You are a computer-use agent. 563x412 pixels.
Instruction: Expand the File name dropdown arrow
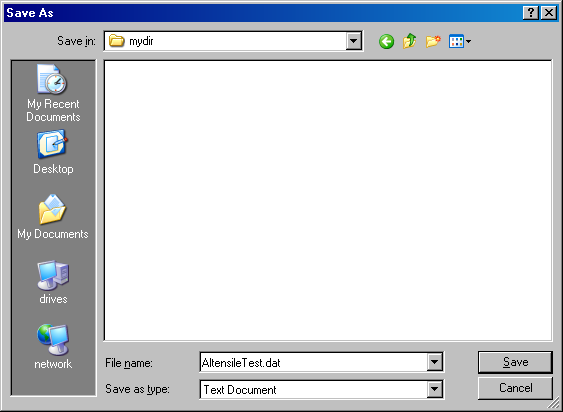click(434, 362)
